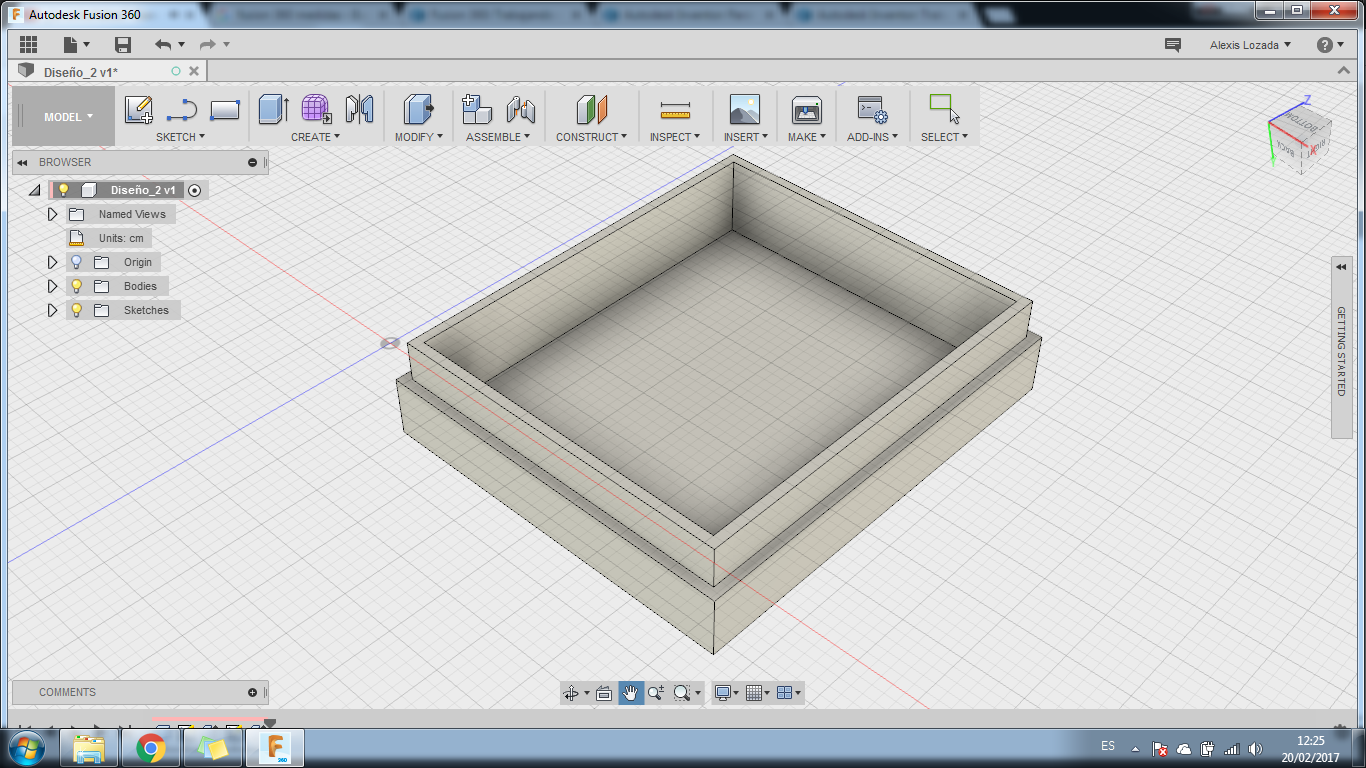Launch the Scripts and Add-Ins icon

point(872,109)
